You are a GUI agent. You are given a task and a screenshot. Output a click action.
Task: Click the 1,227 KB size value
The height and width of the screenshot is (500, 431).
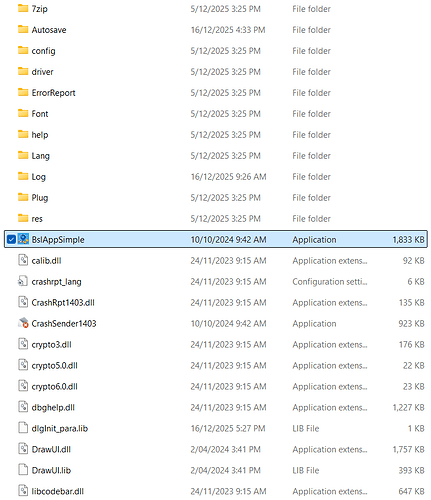point(408,408)
